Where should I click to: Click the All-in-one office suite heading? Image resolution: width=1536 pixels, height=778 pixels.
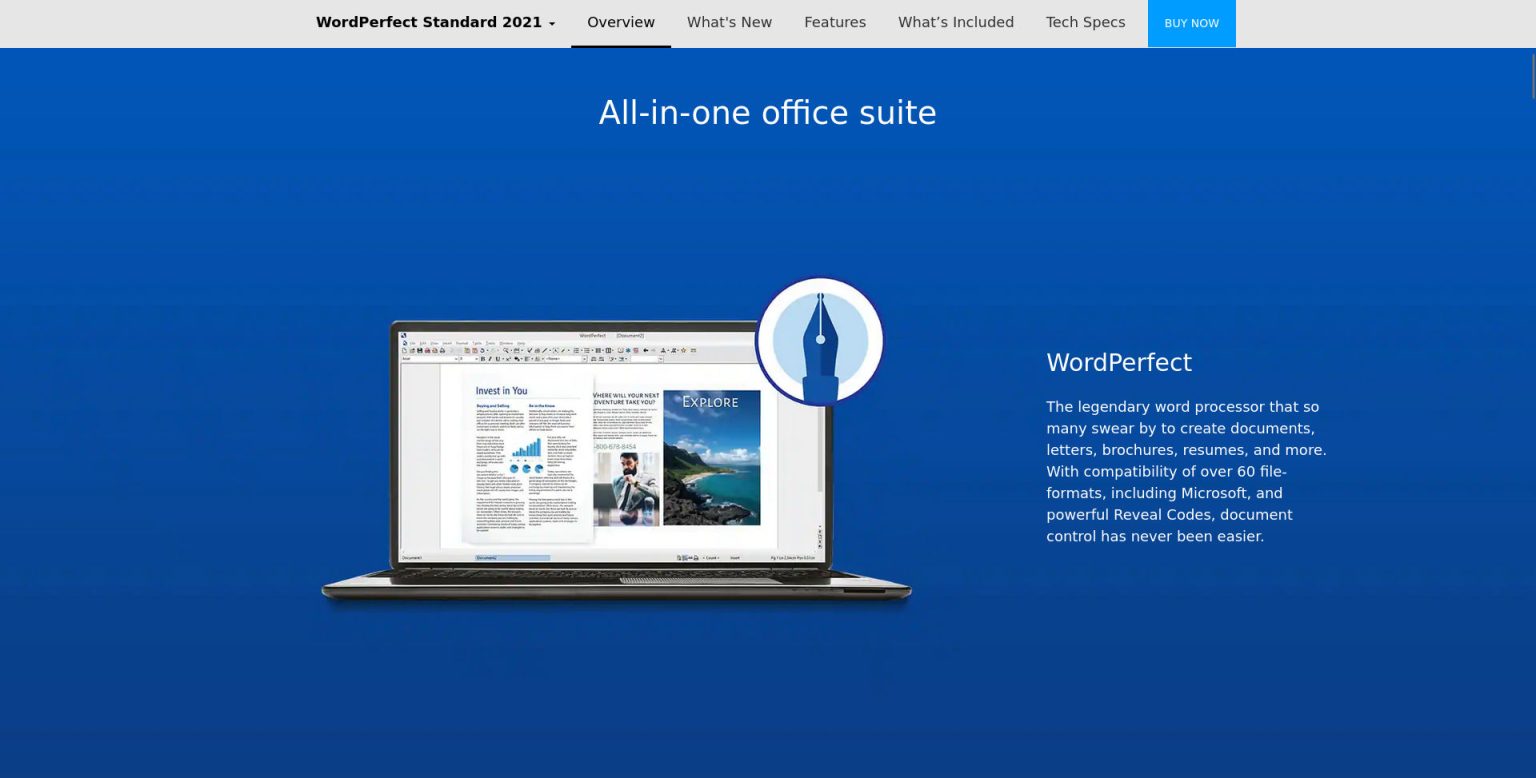tap(767, 113)
